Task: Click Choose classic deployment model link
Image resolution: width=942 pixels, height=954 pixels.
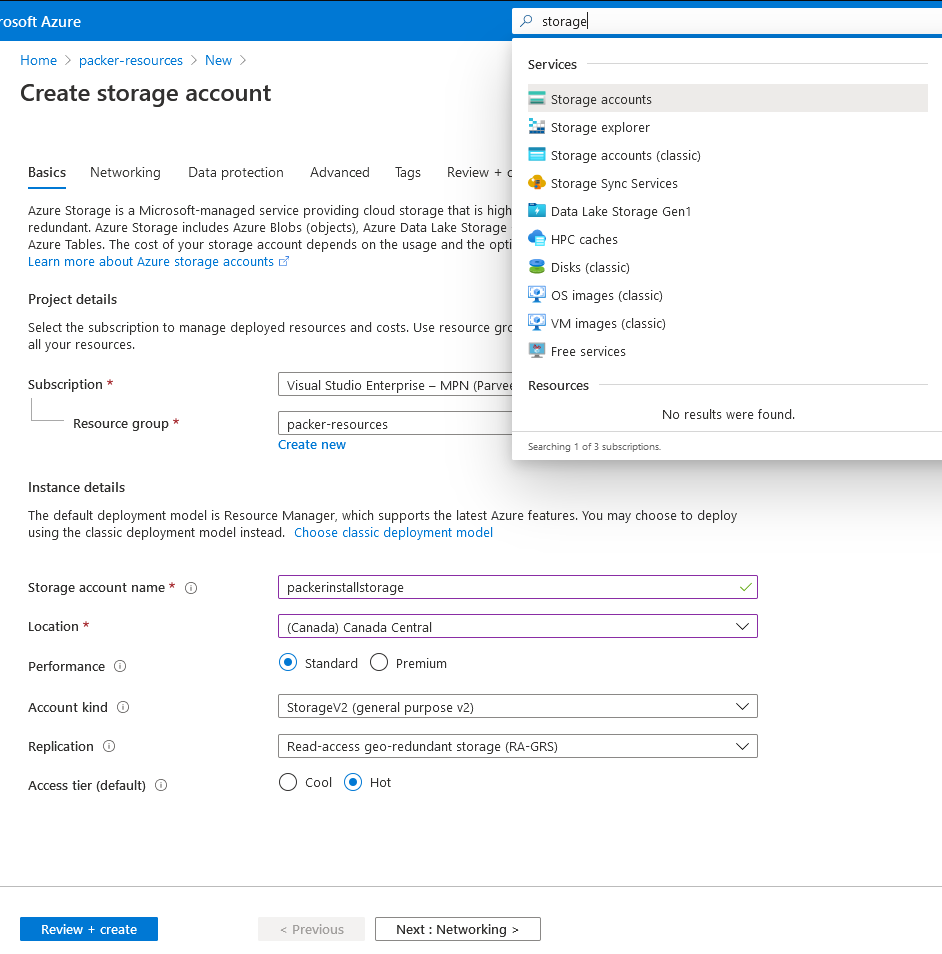Action: (393, 533)
